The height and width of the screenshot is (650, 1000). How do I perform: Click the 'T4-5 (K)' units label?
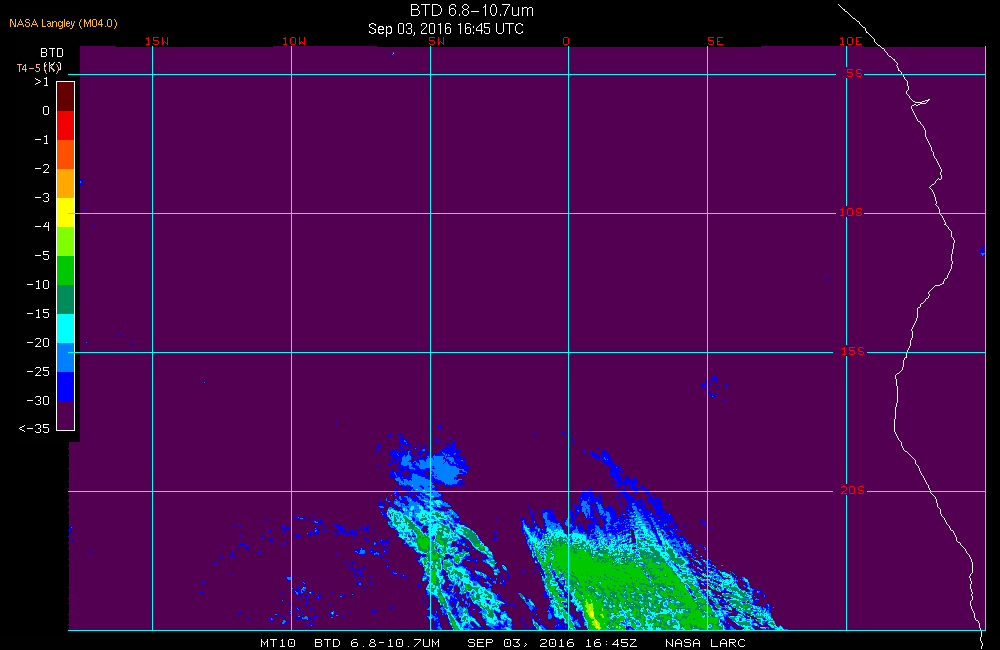39,68
